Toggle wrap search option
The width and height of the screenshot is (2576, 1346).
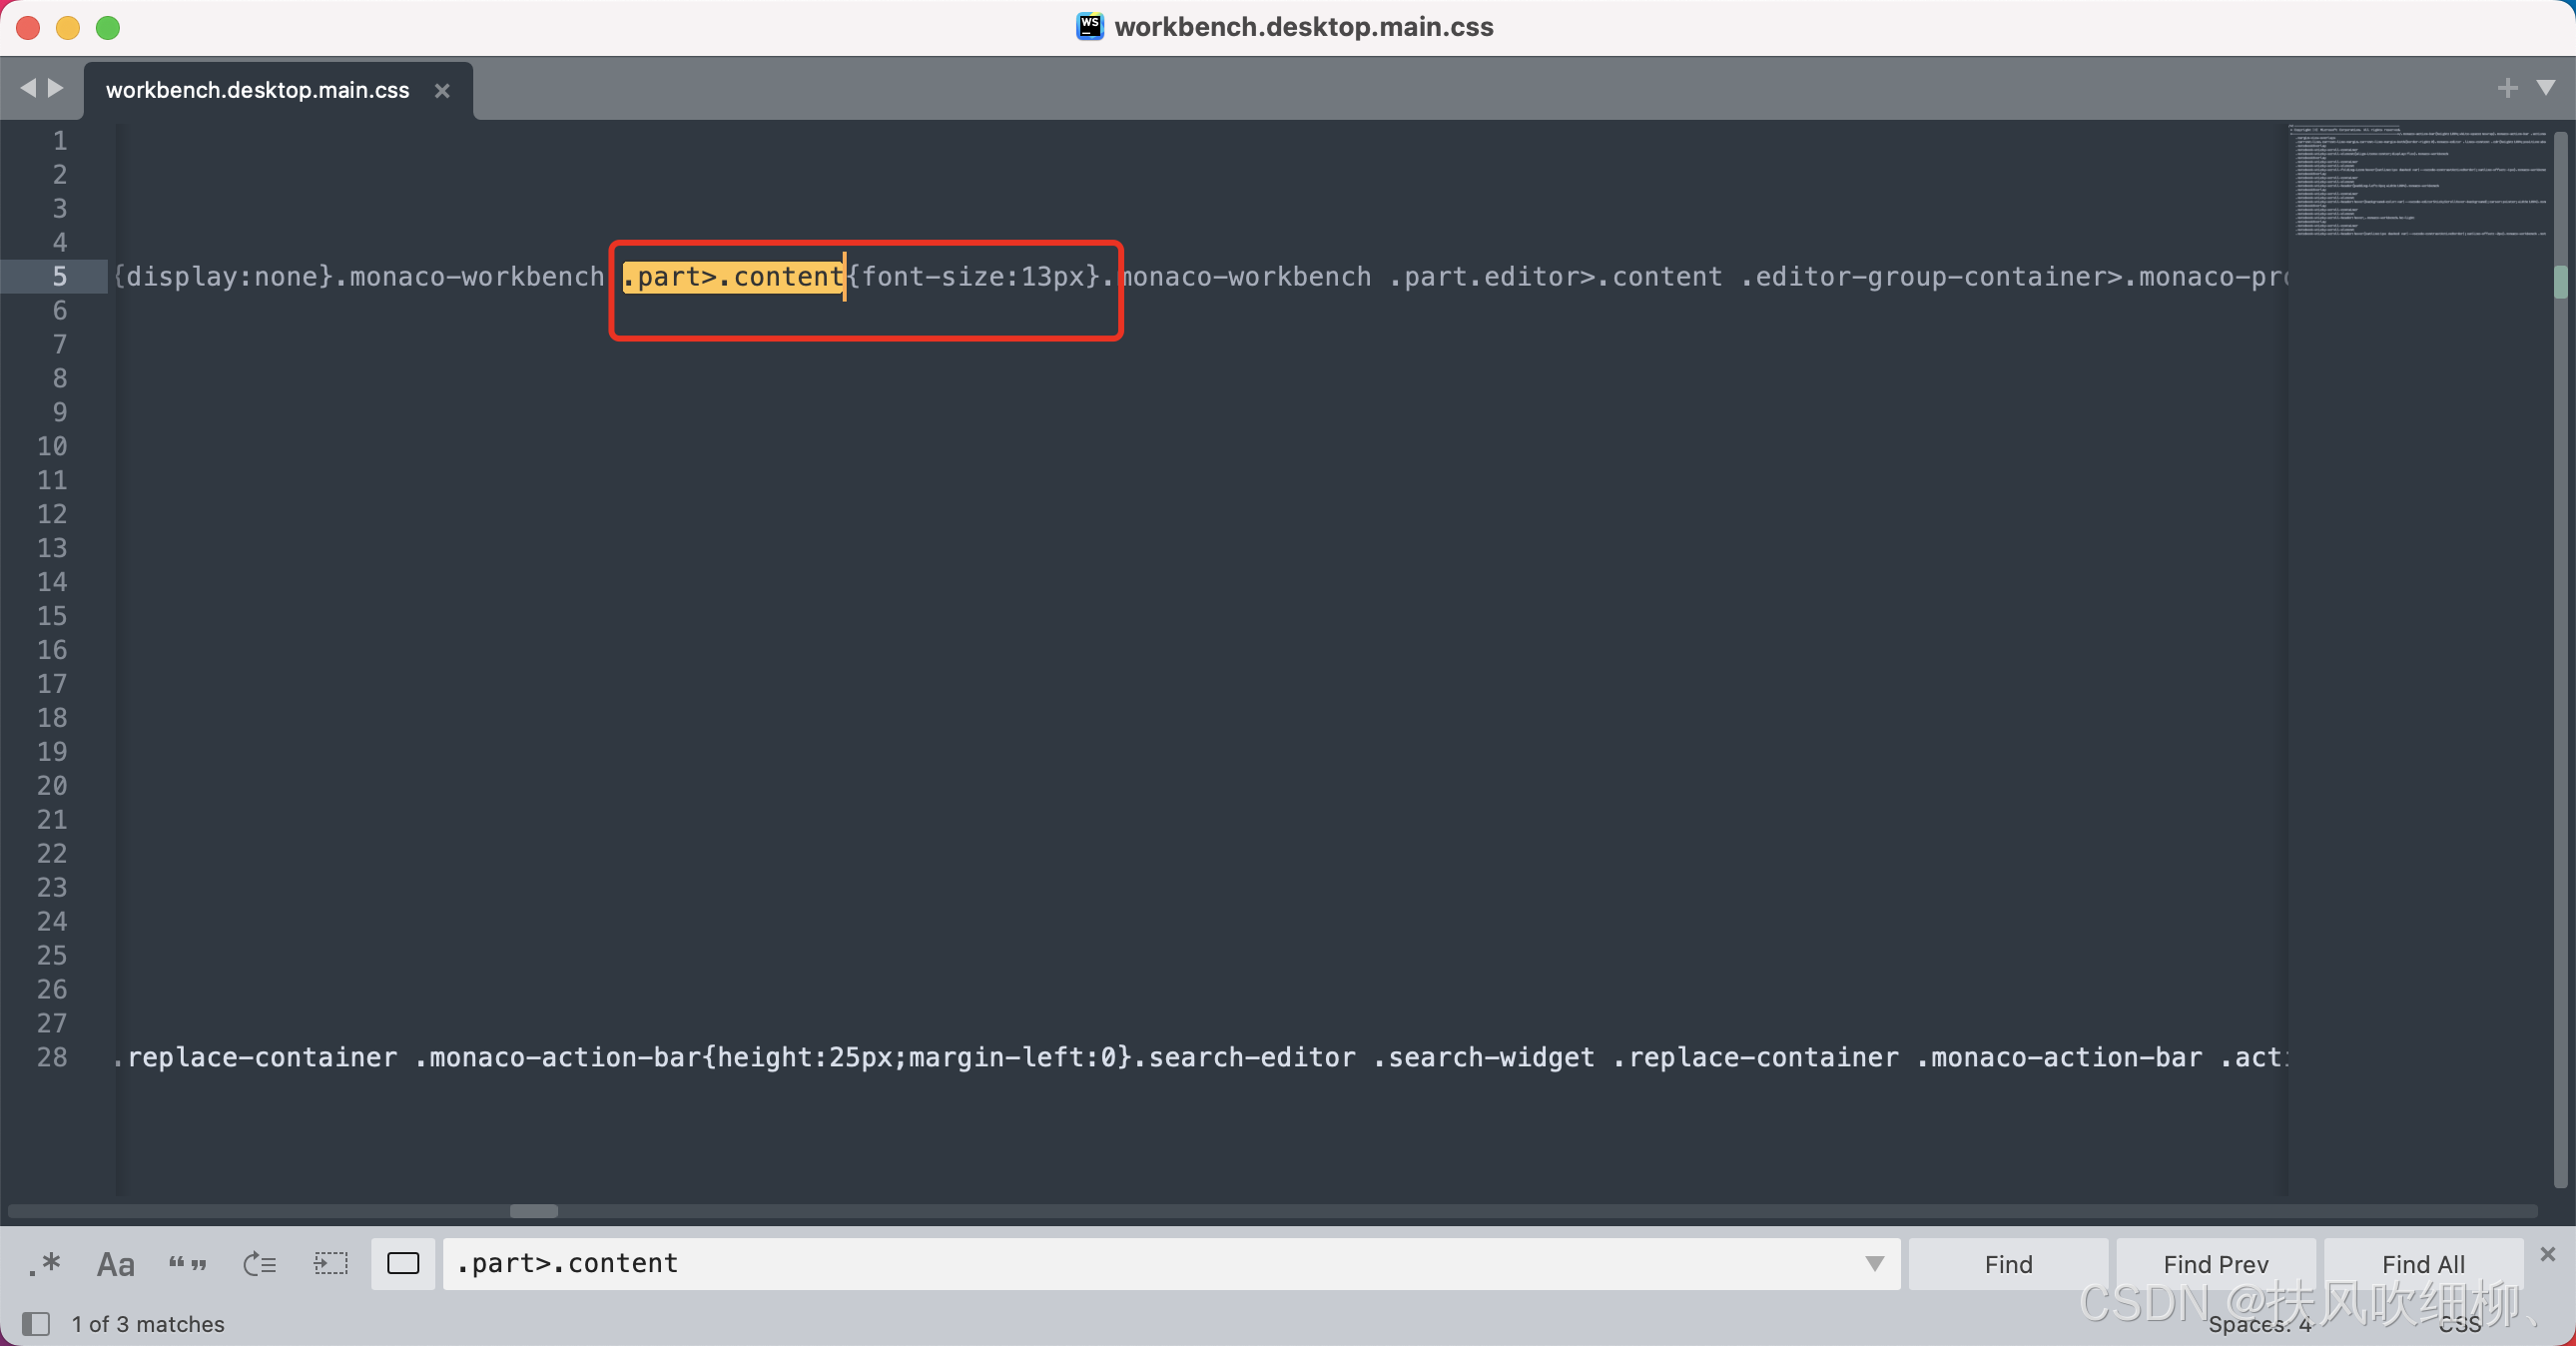259,1264
